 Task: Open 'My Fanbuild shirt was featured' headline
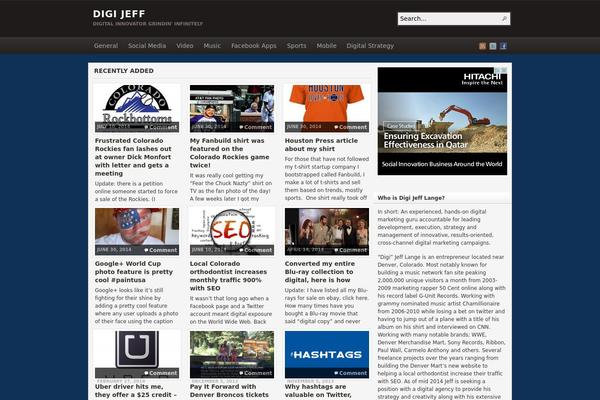point(230,153)
